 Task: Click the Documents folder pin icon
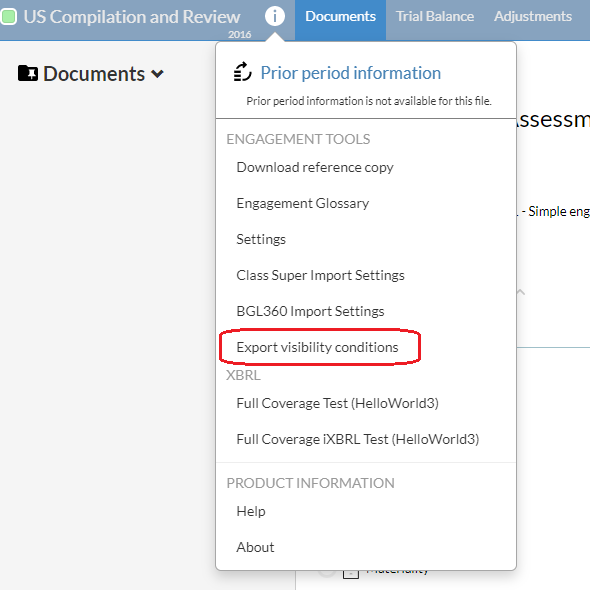28,73
